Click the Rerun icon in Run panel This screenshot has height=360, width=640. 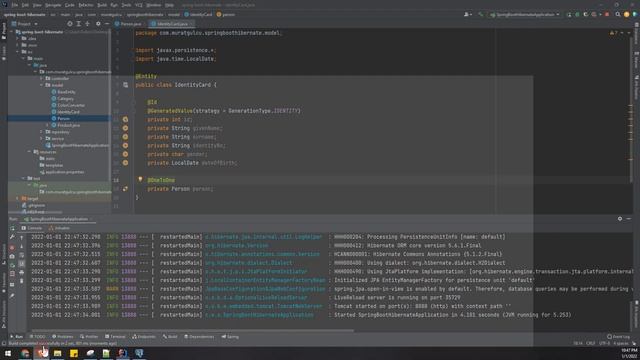[12, 228]
